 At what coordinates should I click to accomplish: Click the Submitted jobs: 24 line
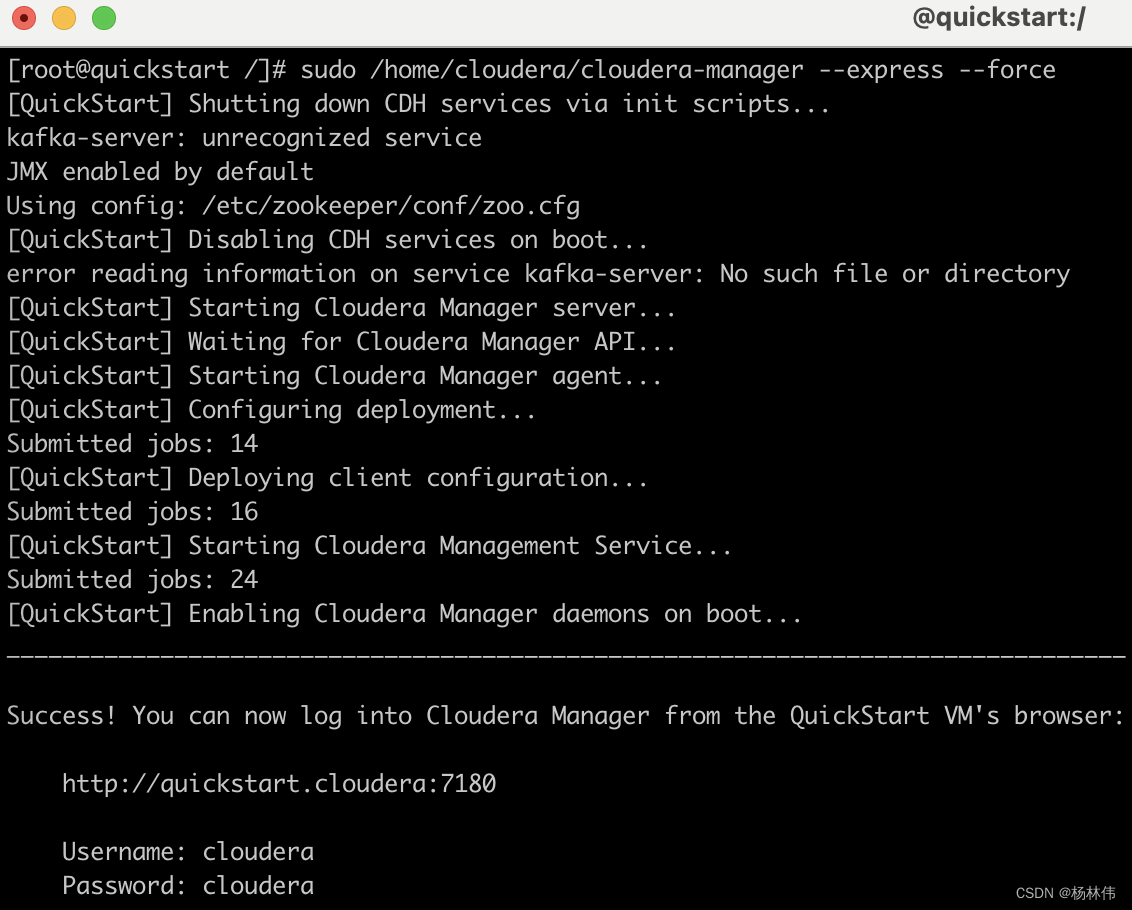pos(131,579)
